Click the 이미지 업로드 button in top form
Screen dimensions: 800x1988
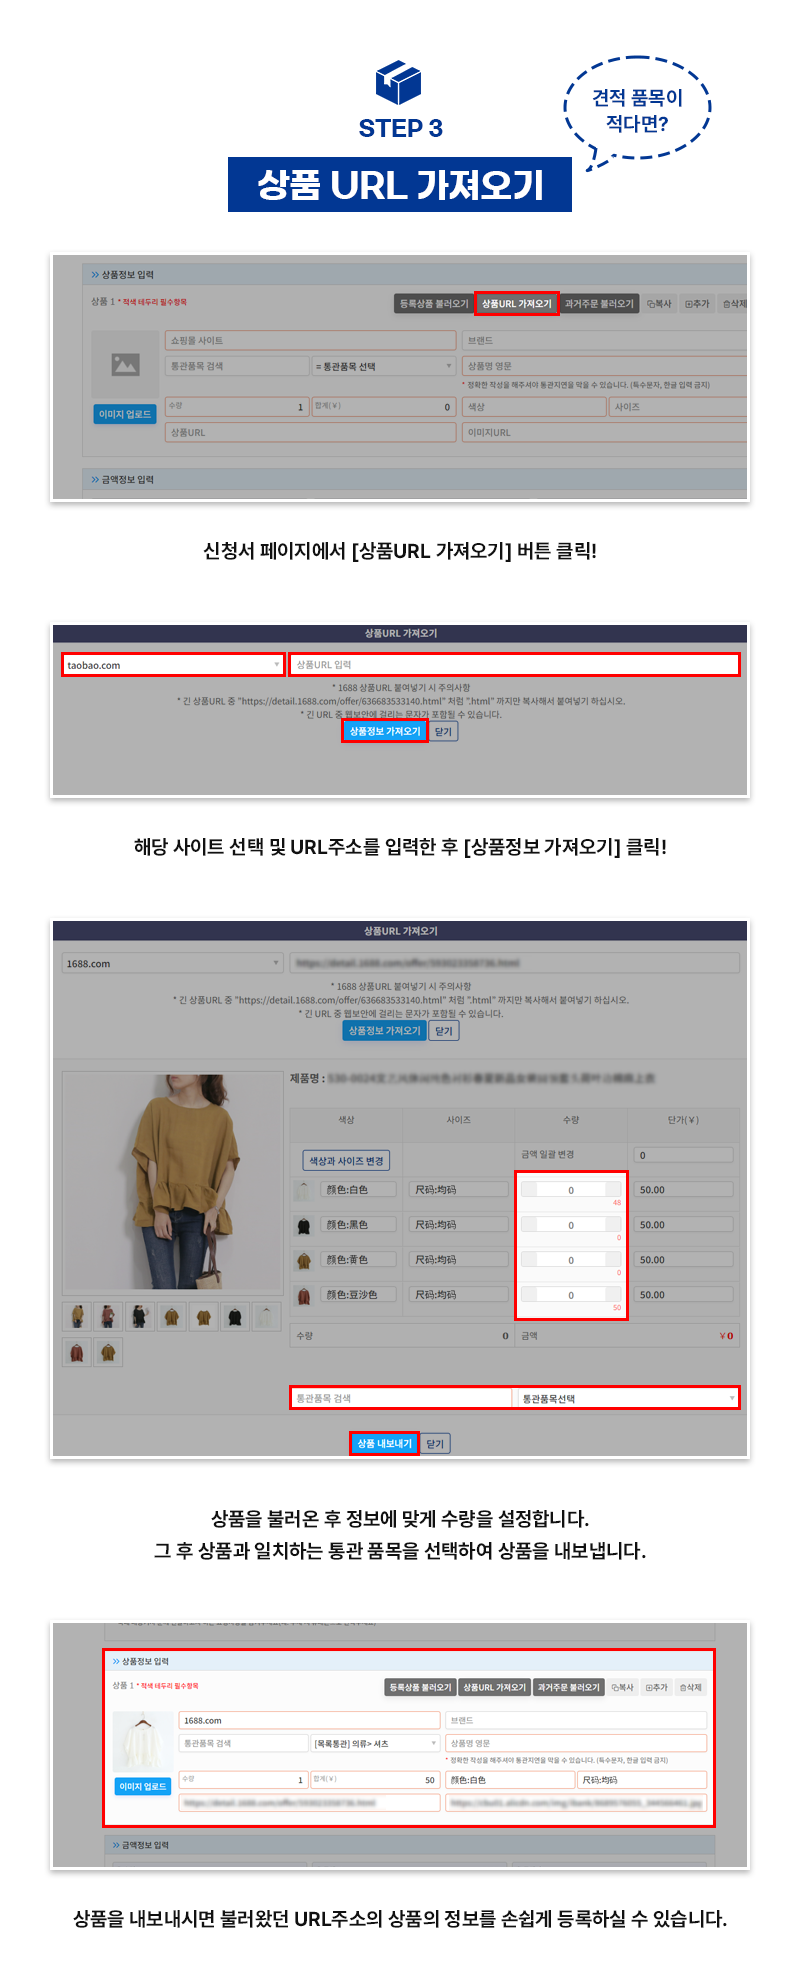coord(125,414)
